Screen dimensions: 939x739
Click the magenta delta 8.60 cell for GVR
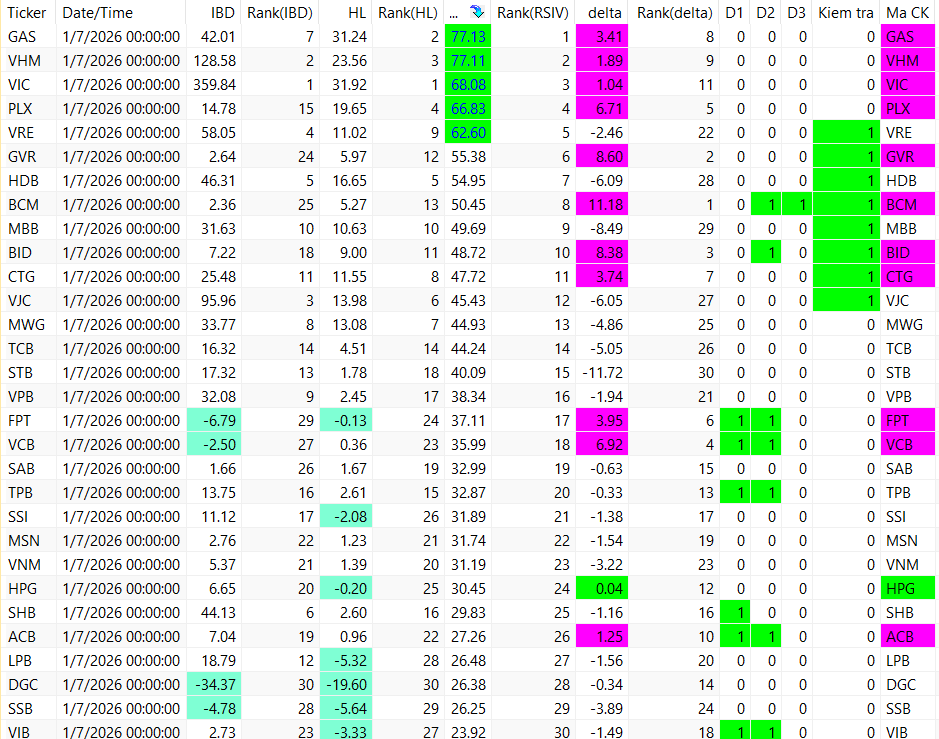click(602, 156)
